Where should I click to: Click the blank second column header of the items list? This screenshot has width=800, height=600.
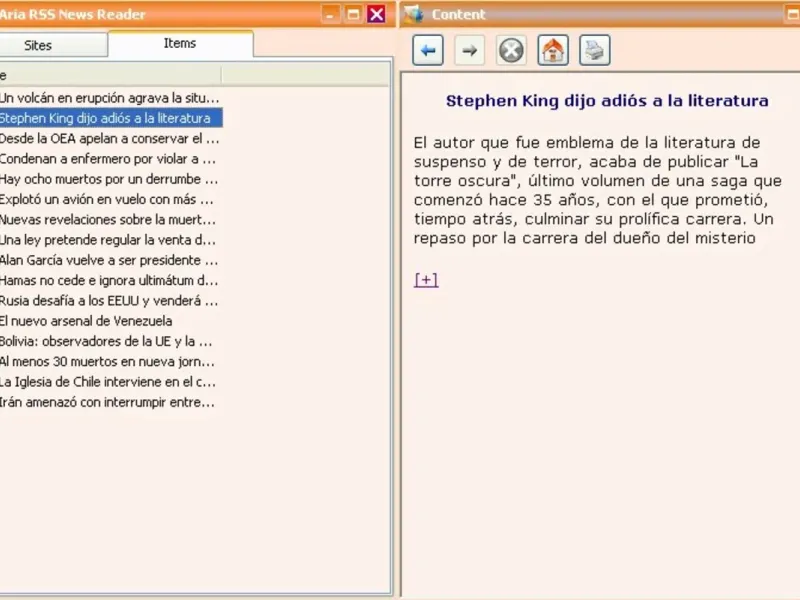(305, 76)
